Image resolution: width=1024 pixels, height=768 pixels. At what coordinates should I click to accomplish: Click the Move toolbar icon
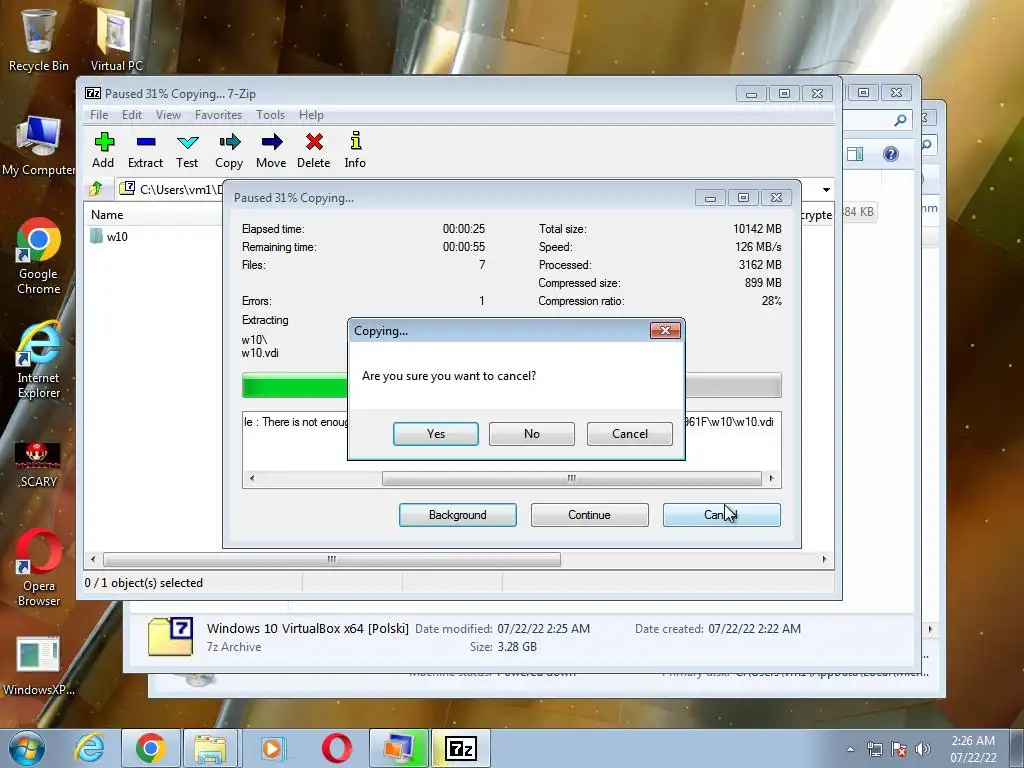coord(271,150)
